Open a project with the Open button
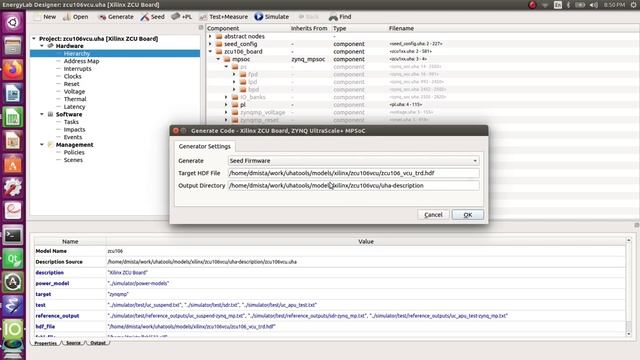This screenshot has width=640, height=360. coord(76,17)
